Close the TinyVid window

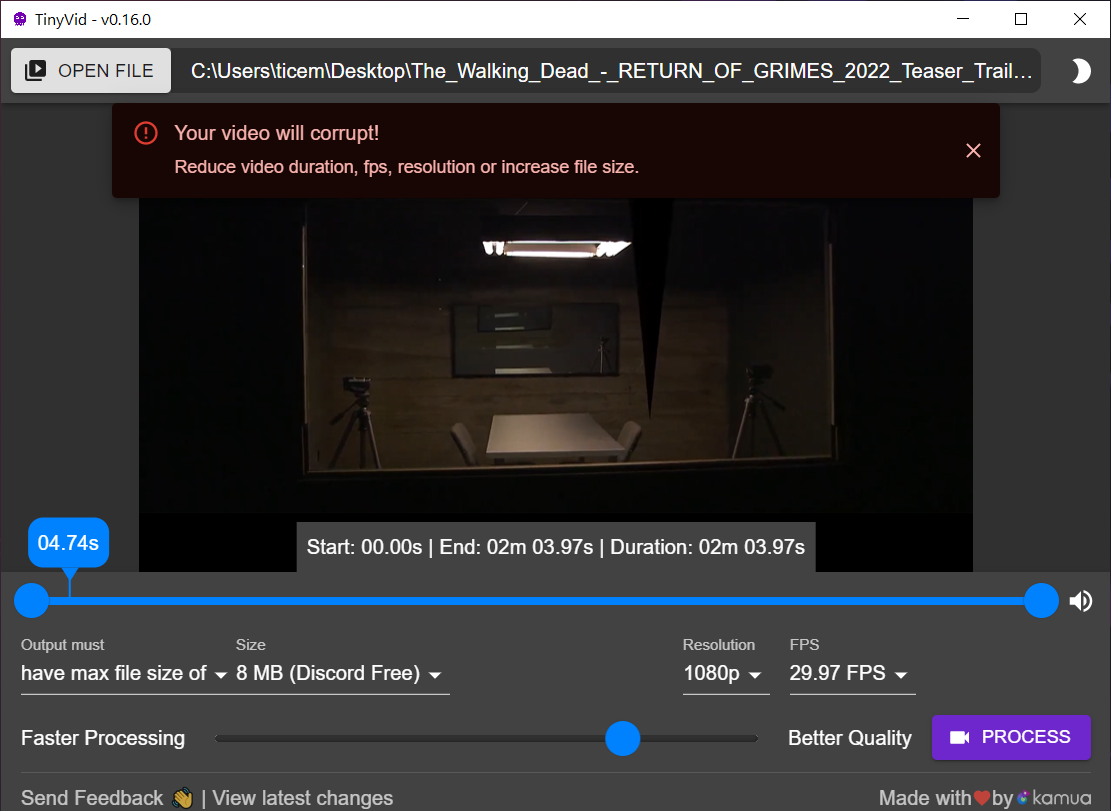[x=1080, y=19]
